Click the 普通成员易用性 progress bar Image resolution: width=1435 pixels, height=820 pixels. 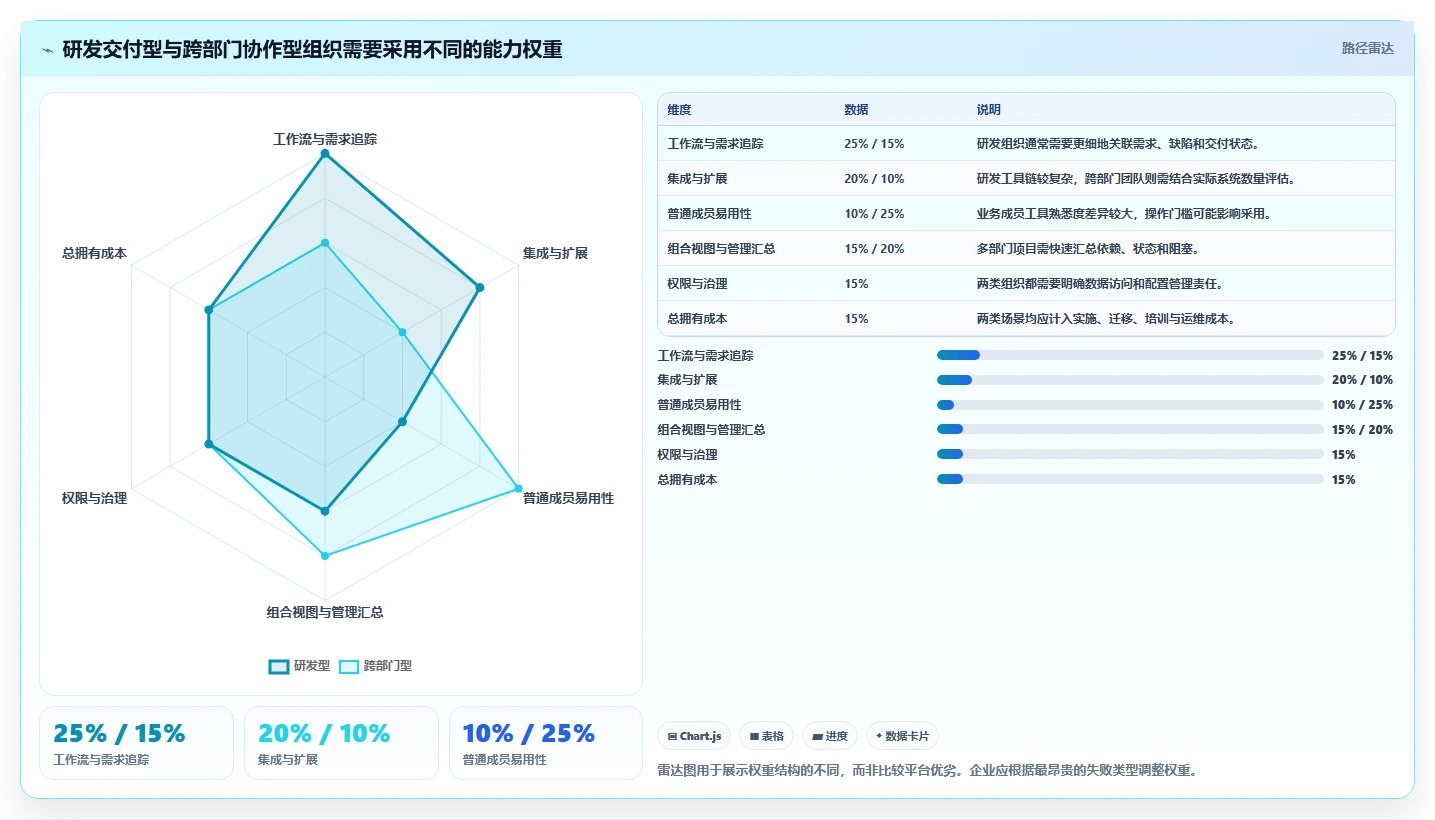click(x=1130, y=405)
